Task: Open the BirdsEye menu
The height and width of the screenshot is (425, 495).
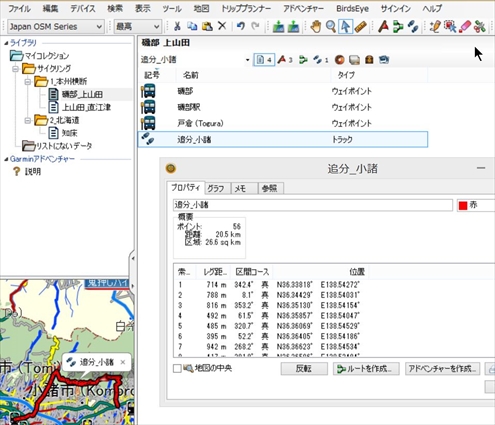Action: click(x=352, y=8)
